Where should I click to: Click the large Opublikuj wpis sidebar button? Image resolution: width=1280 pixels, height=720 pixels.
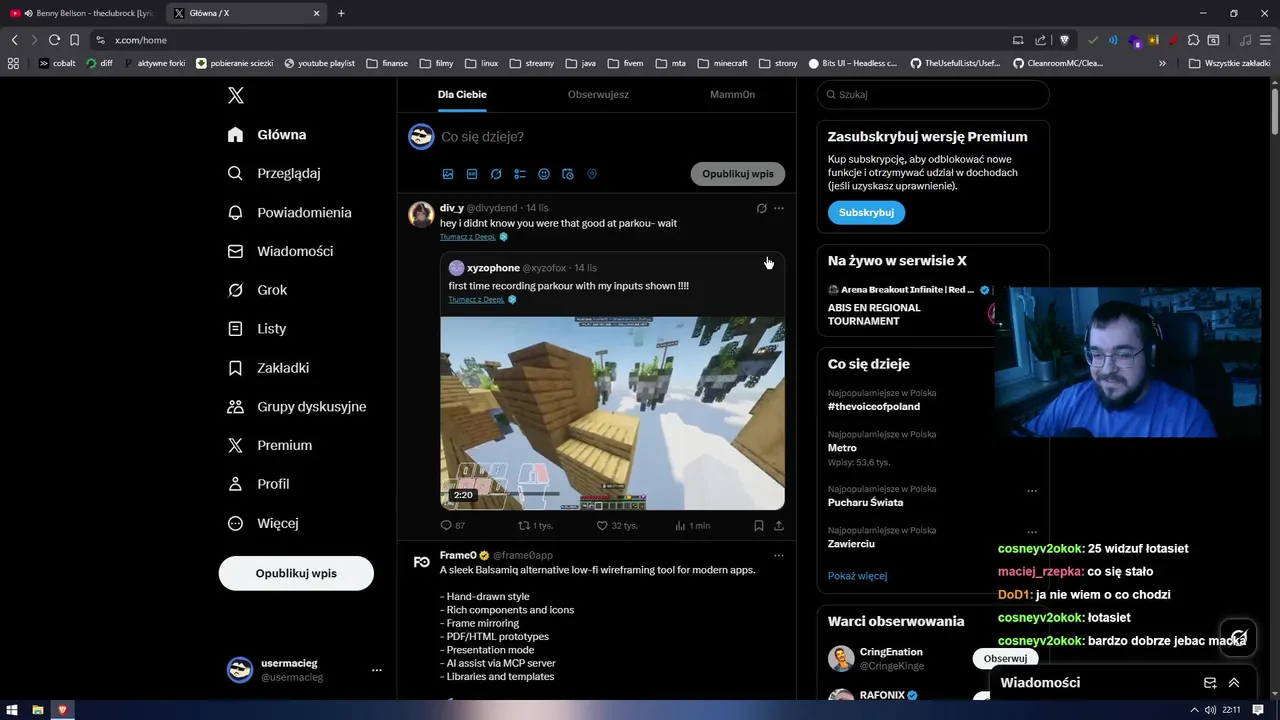point(296,573)
